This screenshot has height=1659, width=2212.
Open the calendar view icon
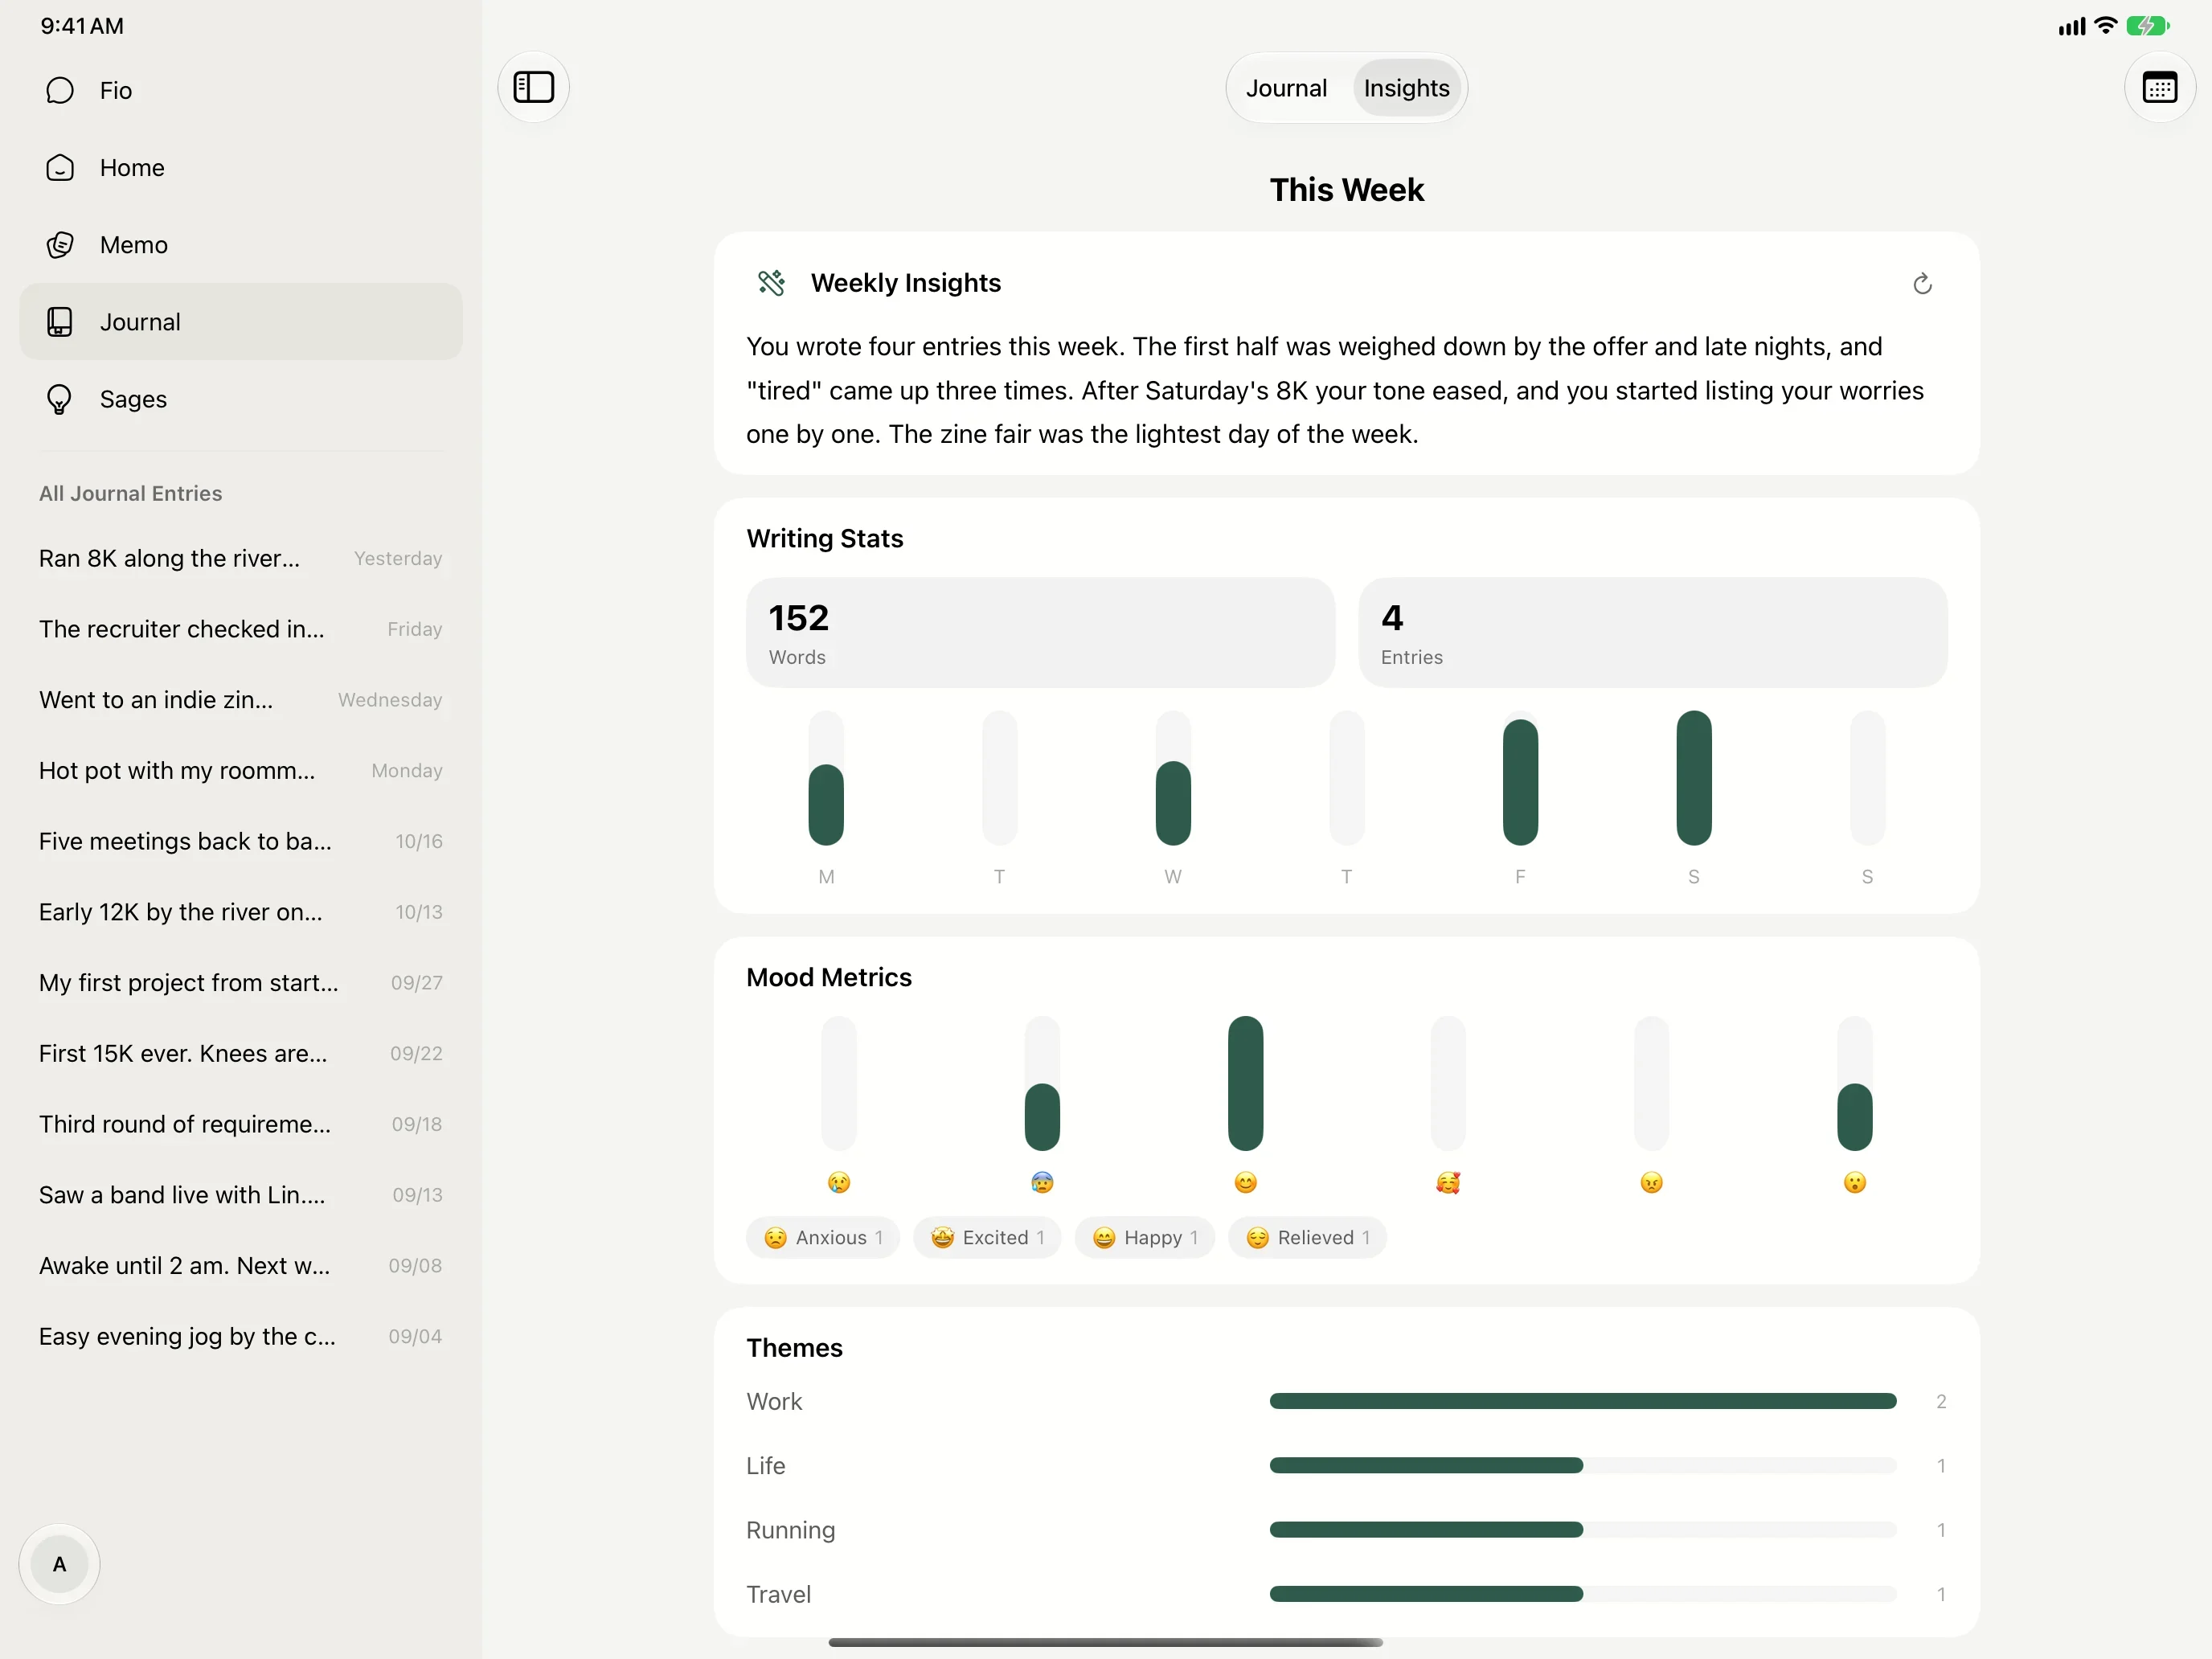click(2159, 87)
